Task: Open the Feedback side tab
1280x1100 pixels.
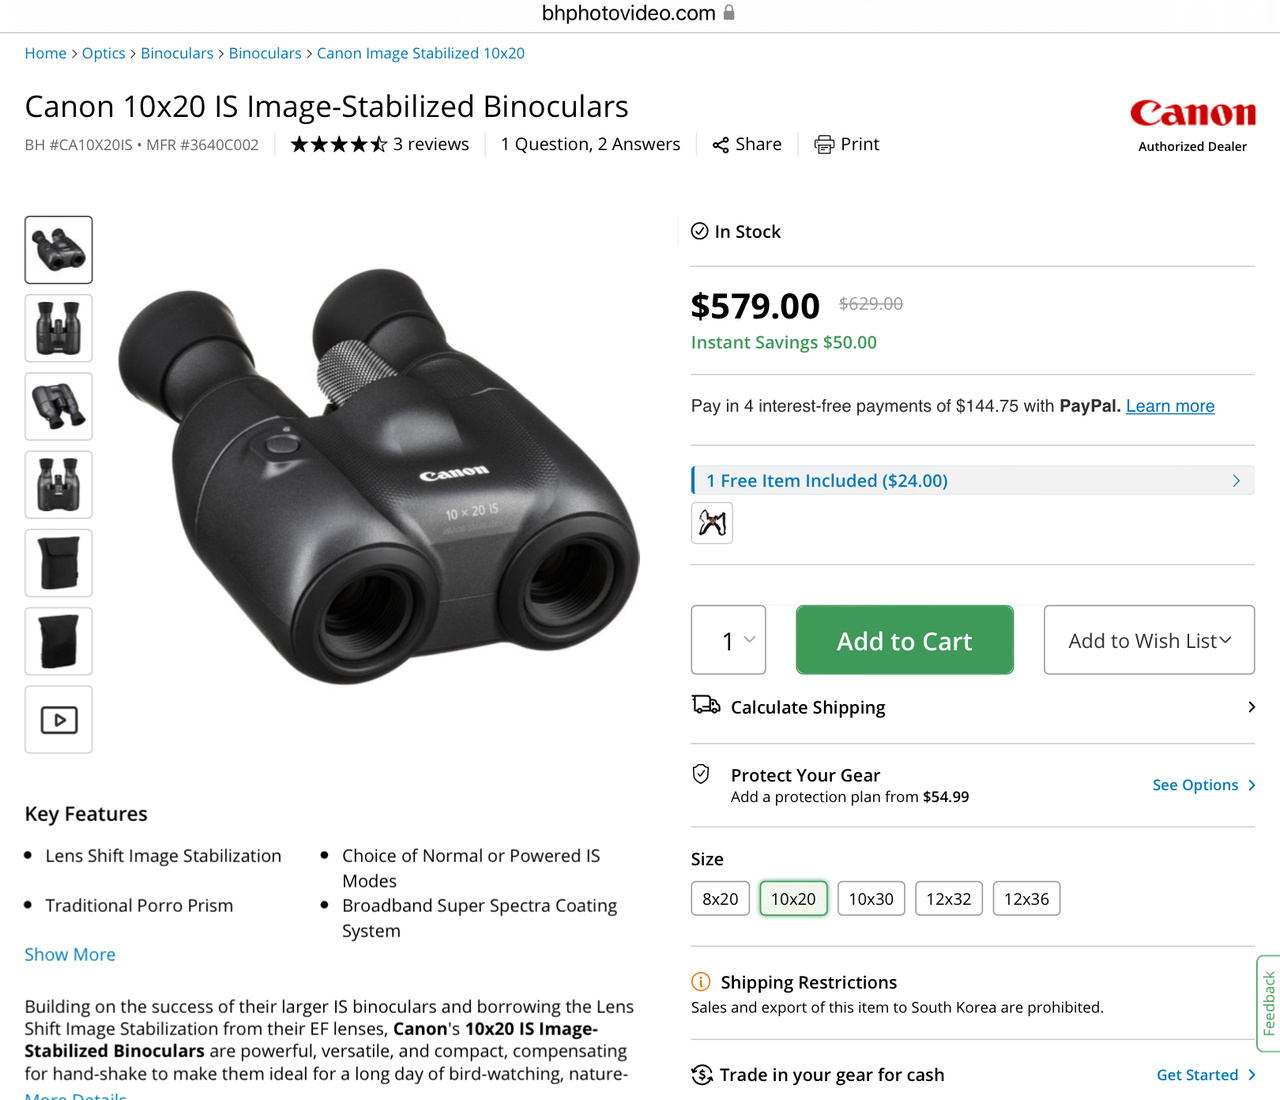Action: click(x=1268, y=1003)
